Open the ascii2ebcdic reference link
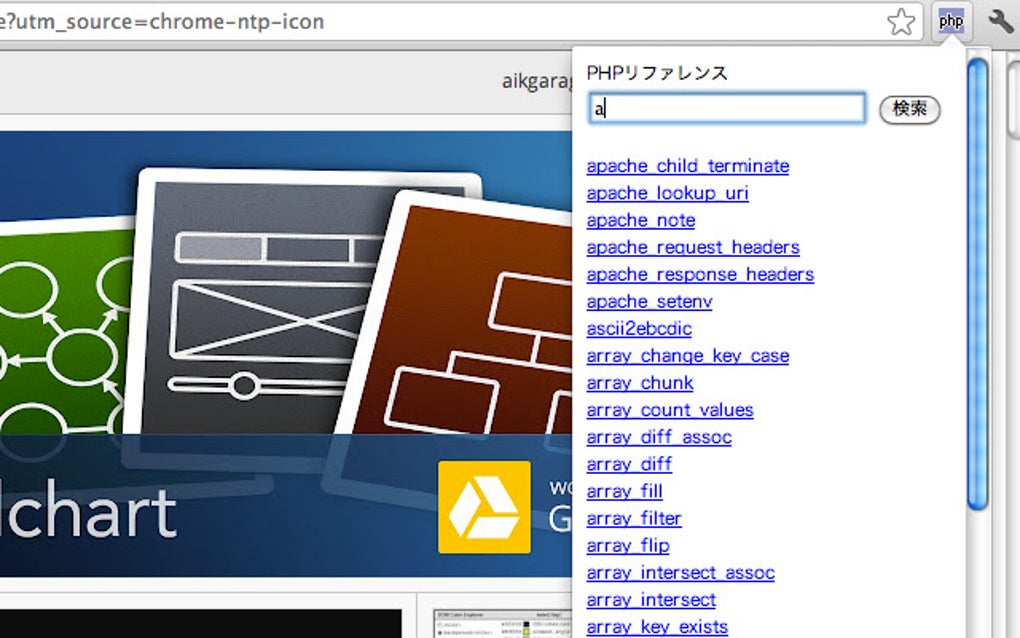The width and height of the screenshot is (1020, 638). 640,328
